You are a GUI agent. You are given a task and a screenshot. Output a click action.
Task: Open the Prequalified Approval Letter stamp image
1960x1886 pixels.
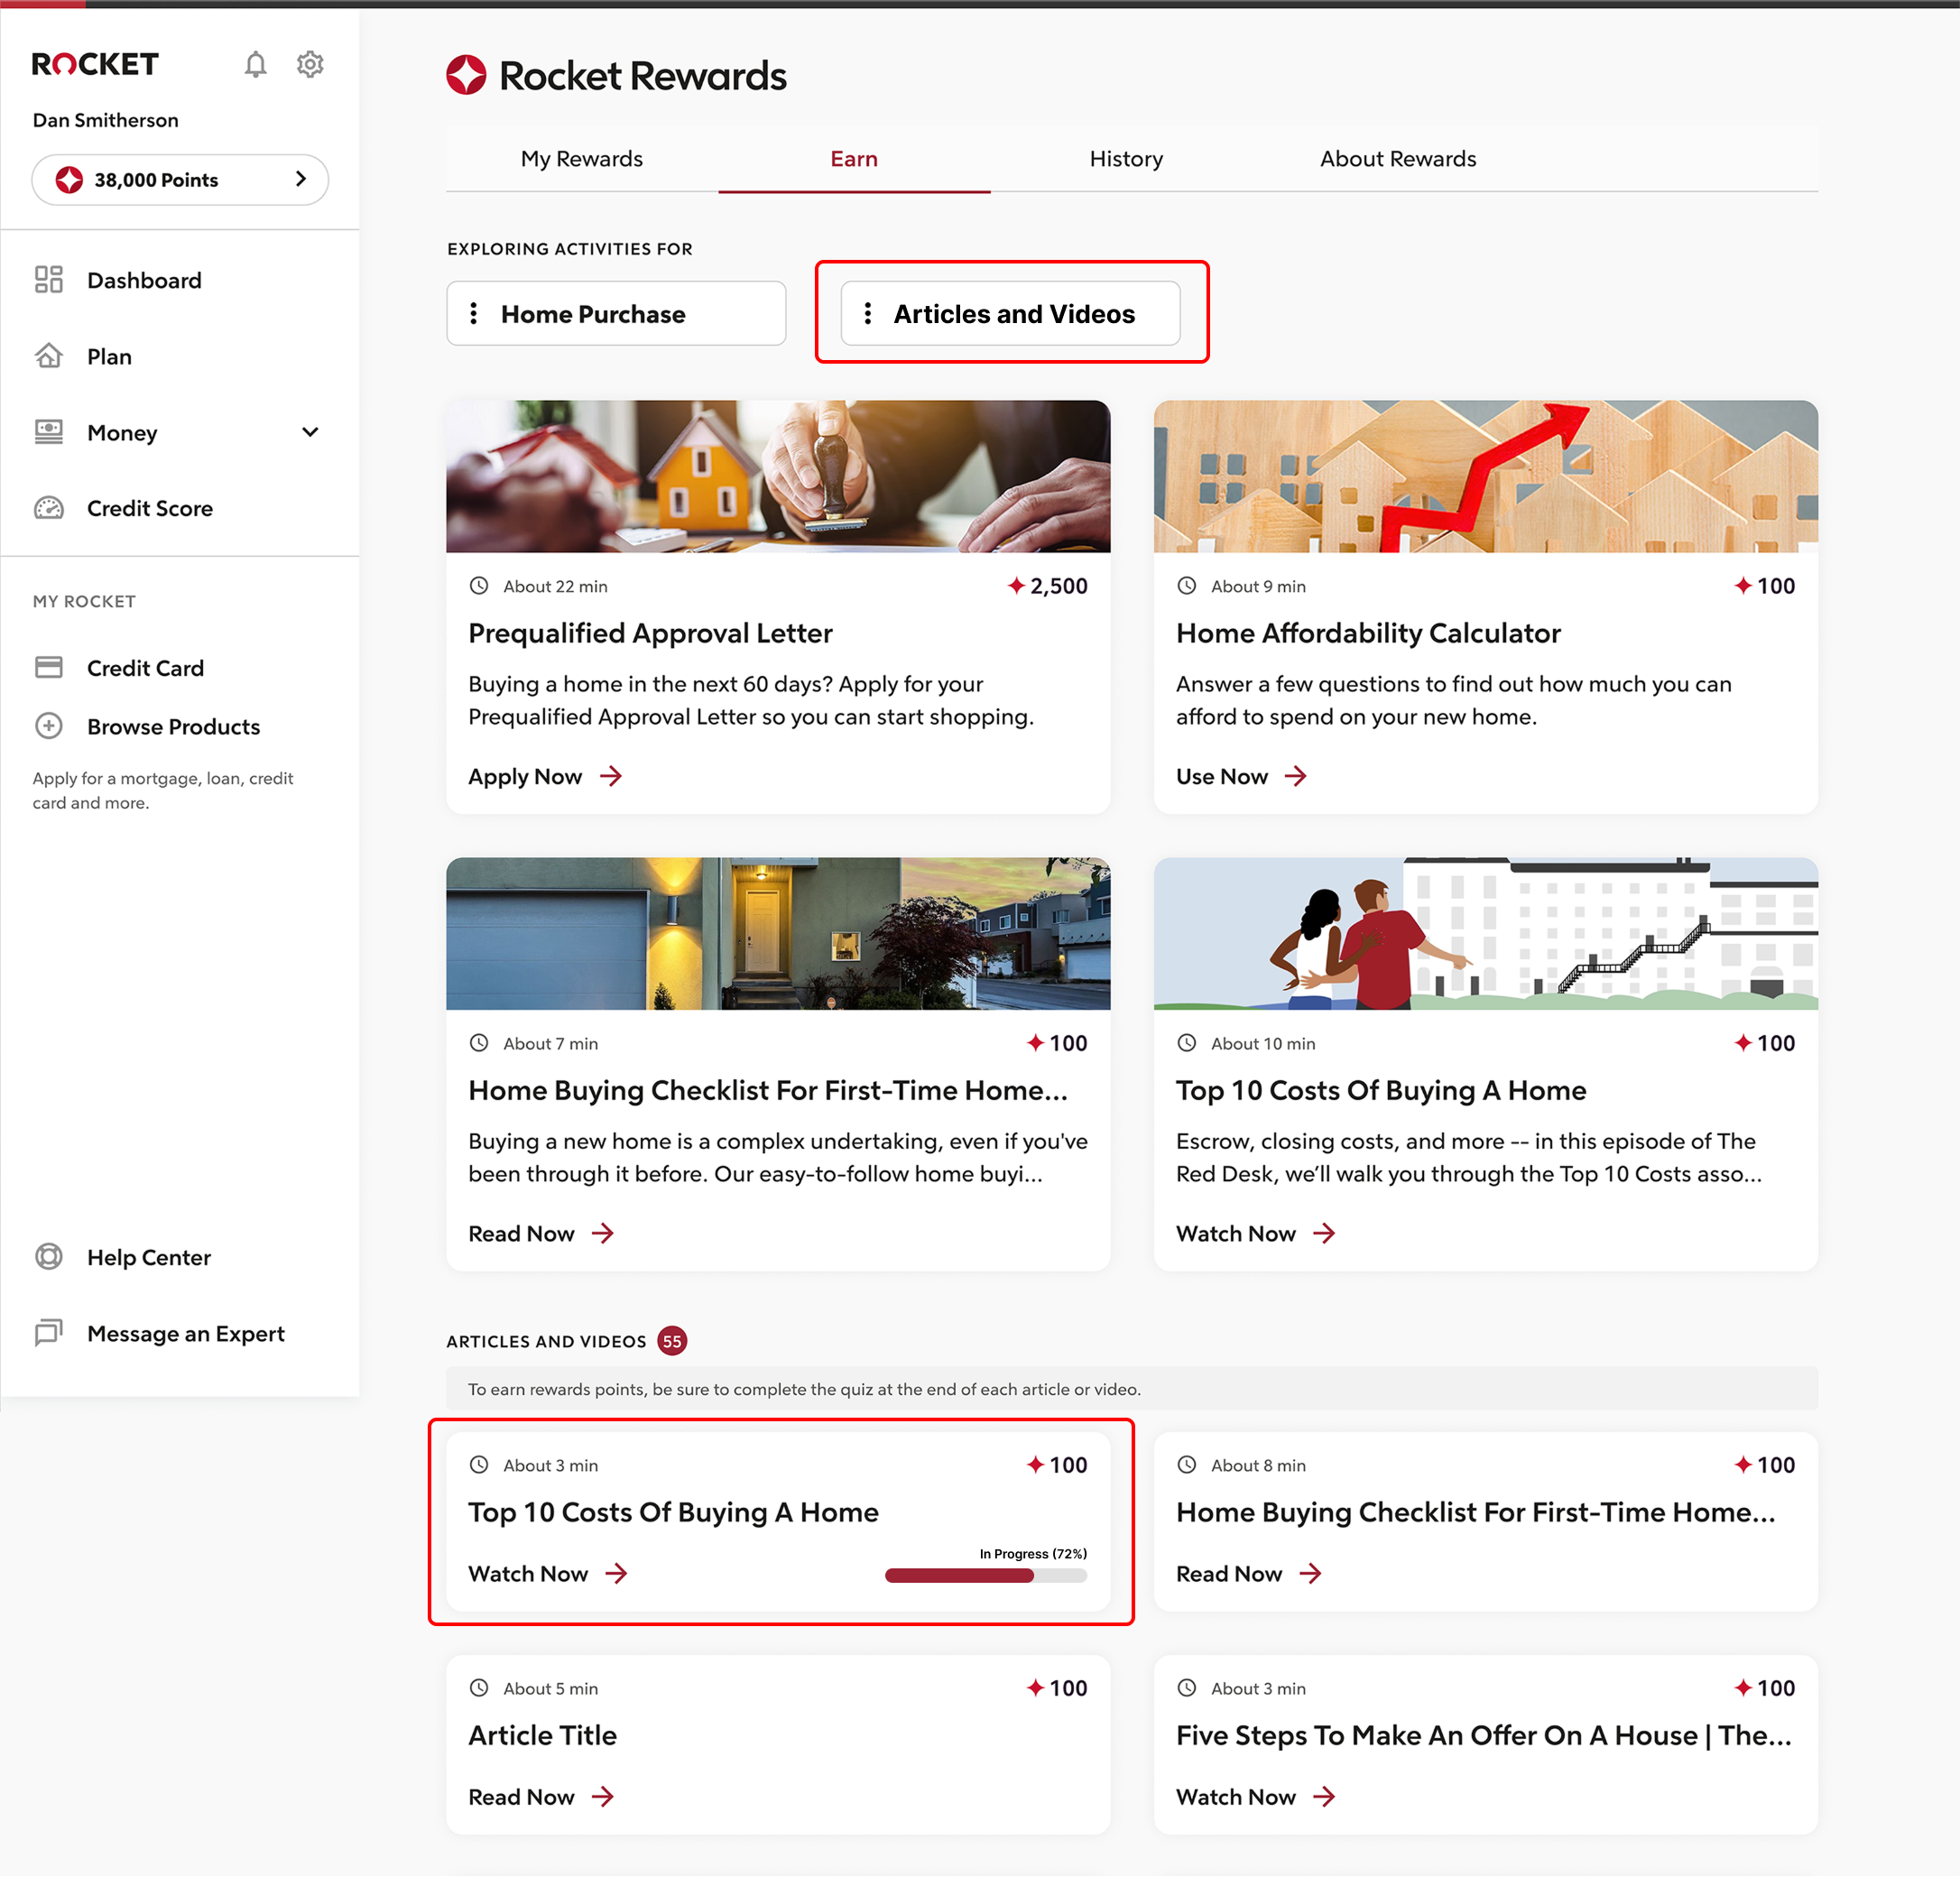[778, 476]
